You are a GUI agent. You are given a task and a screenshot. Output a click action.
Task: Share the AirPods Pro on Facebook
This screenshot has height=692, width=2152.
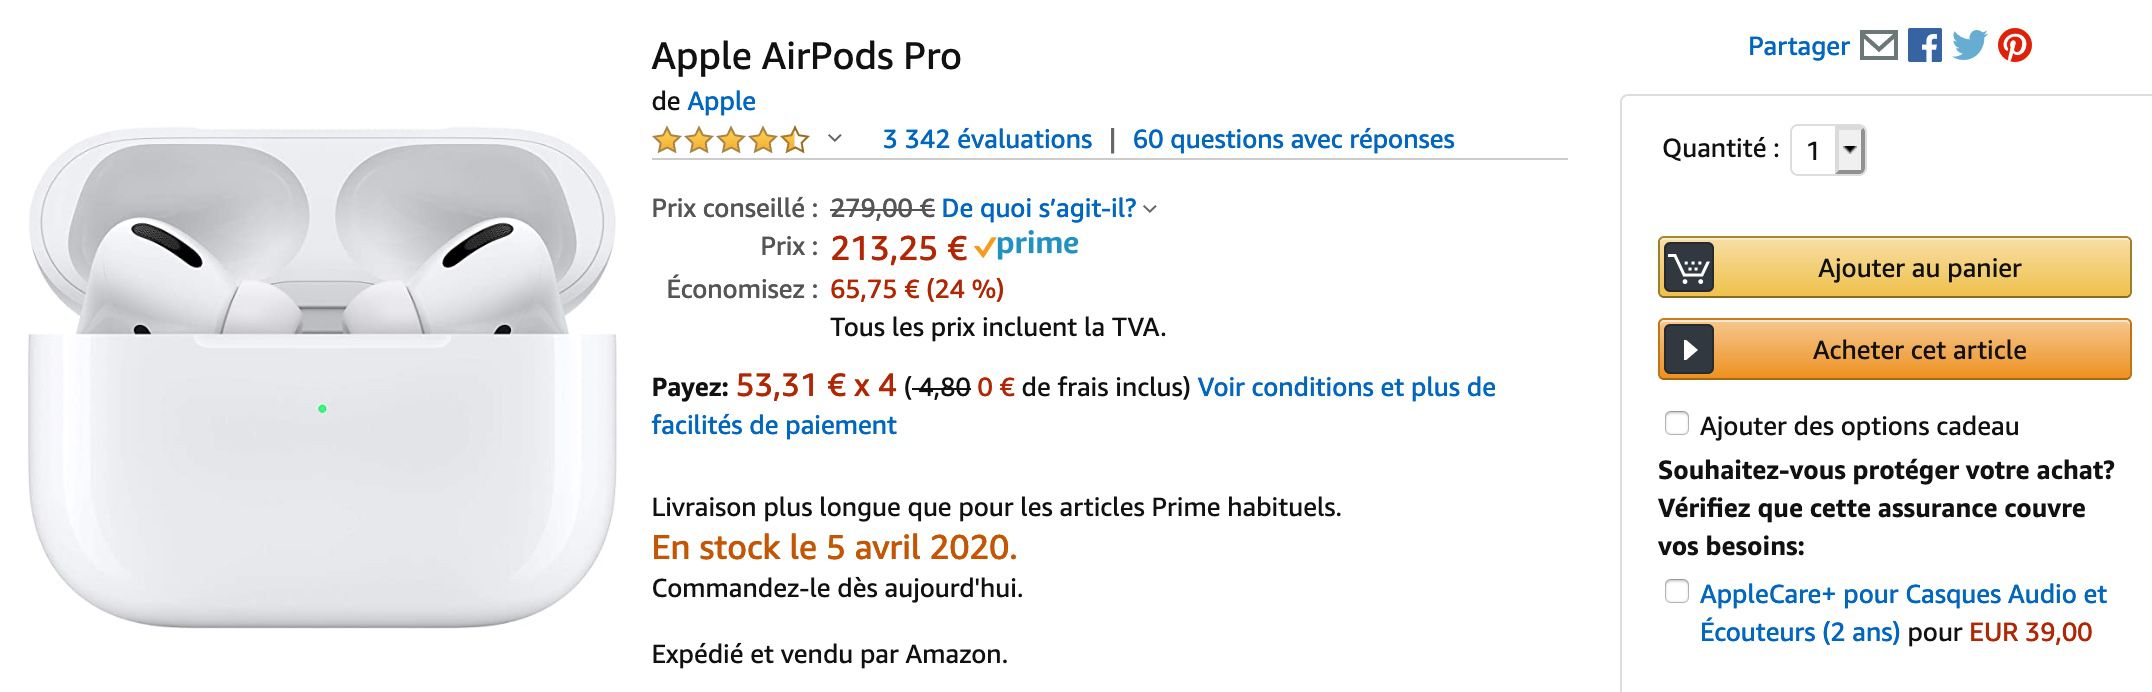coord(1926,44)
